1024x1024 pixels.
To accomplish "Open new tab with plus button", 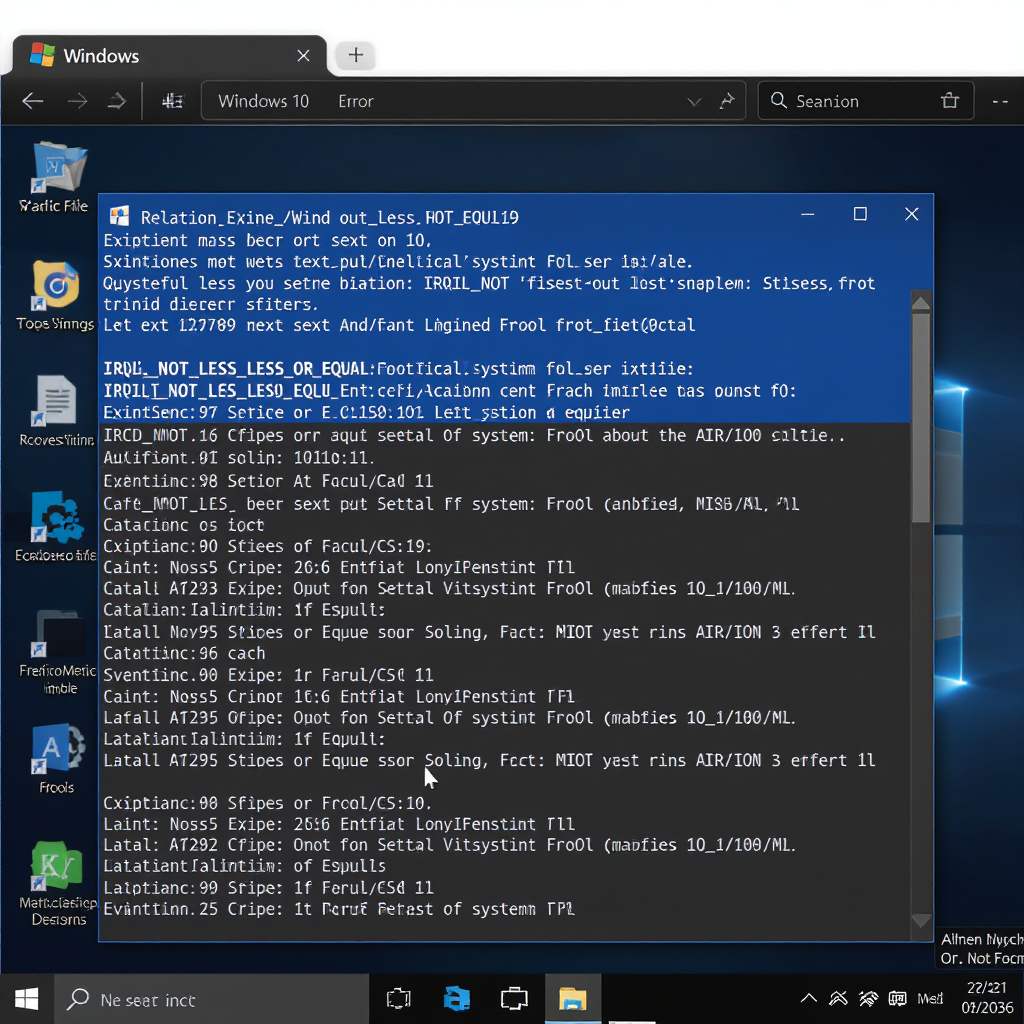I will pos(355,56).
